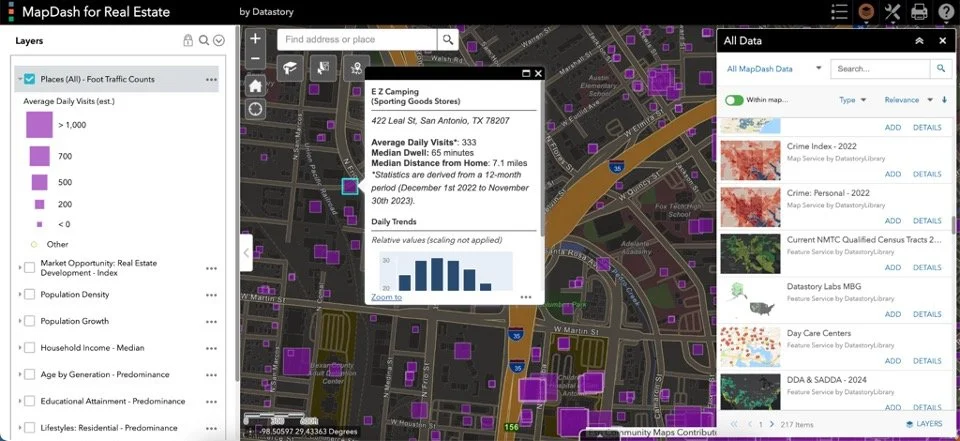View details for Day Care Centers
Screen dimensions: 960x441
[927, 361]
